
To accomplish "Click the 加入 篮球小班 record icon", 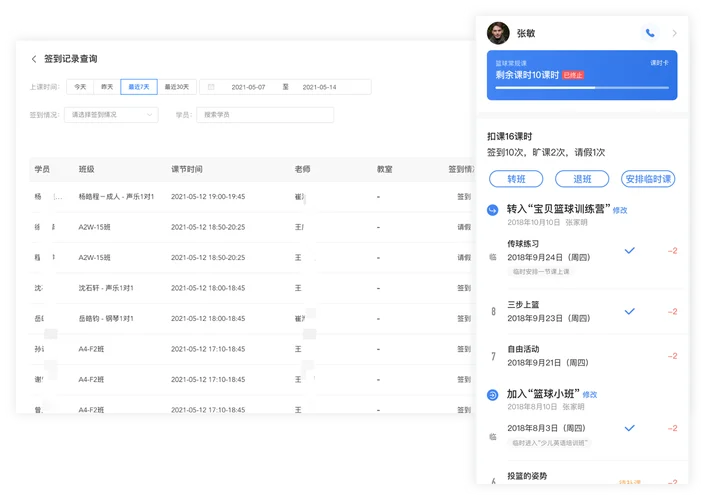I will (493, 395).
